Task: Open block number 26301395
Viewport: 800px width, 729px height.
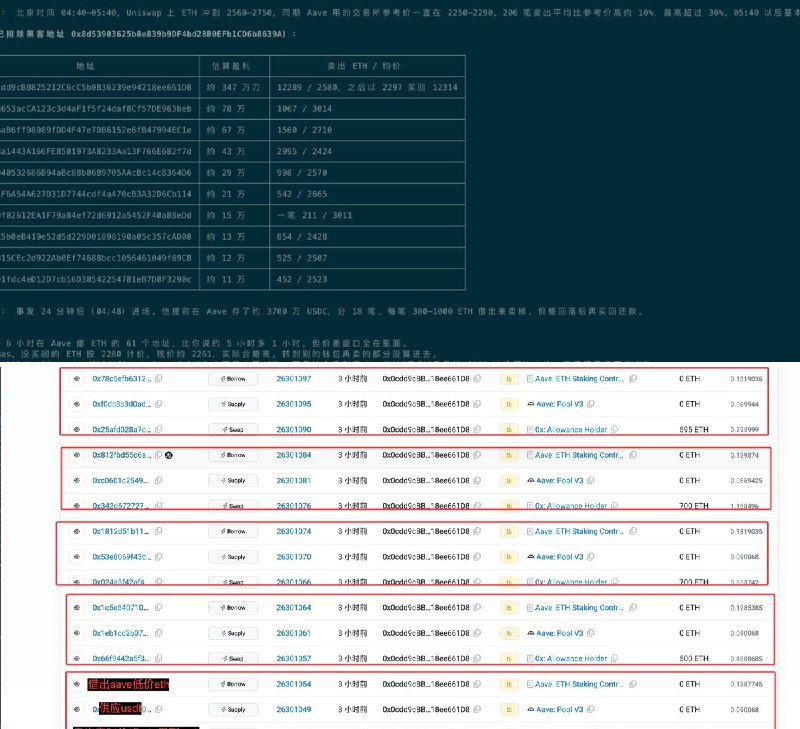Action: click(294, 404)
